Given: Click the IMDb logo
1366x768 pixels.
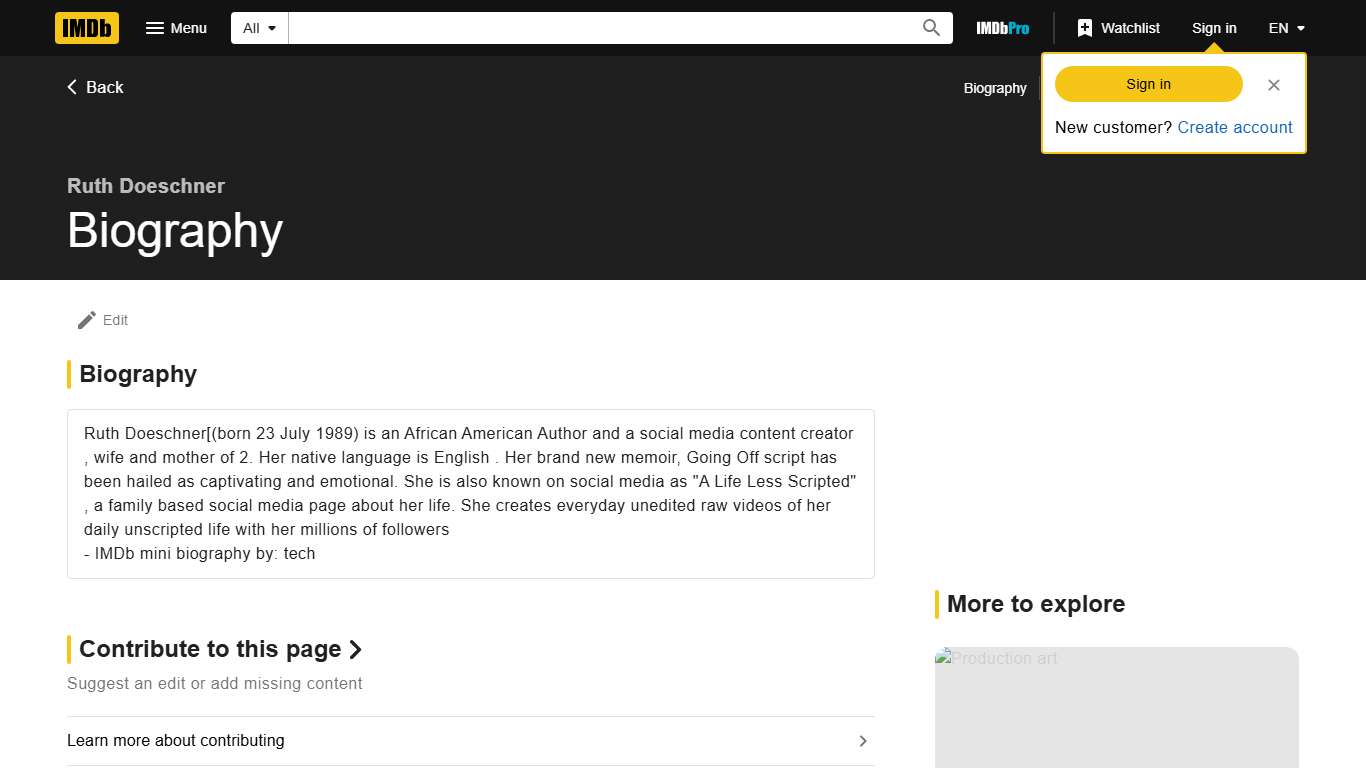Looking at the screenshot, I should point(87,28).
